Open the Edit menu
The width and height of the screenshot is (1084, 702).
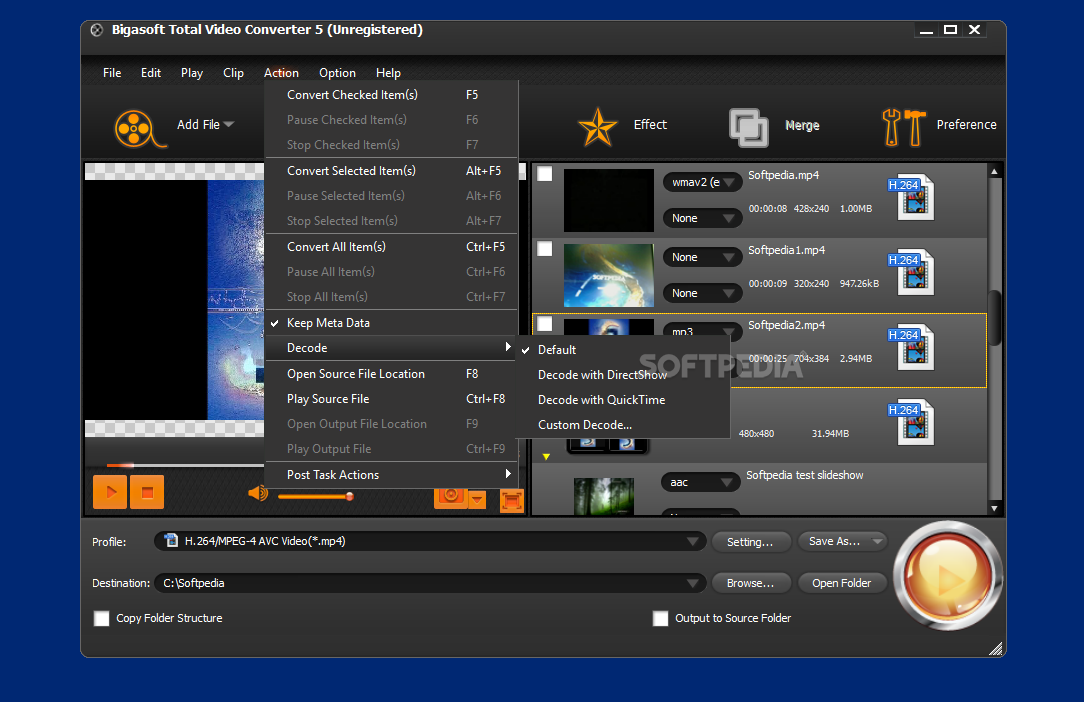point(151,73)
